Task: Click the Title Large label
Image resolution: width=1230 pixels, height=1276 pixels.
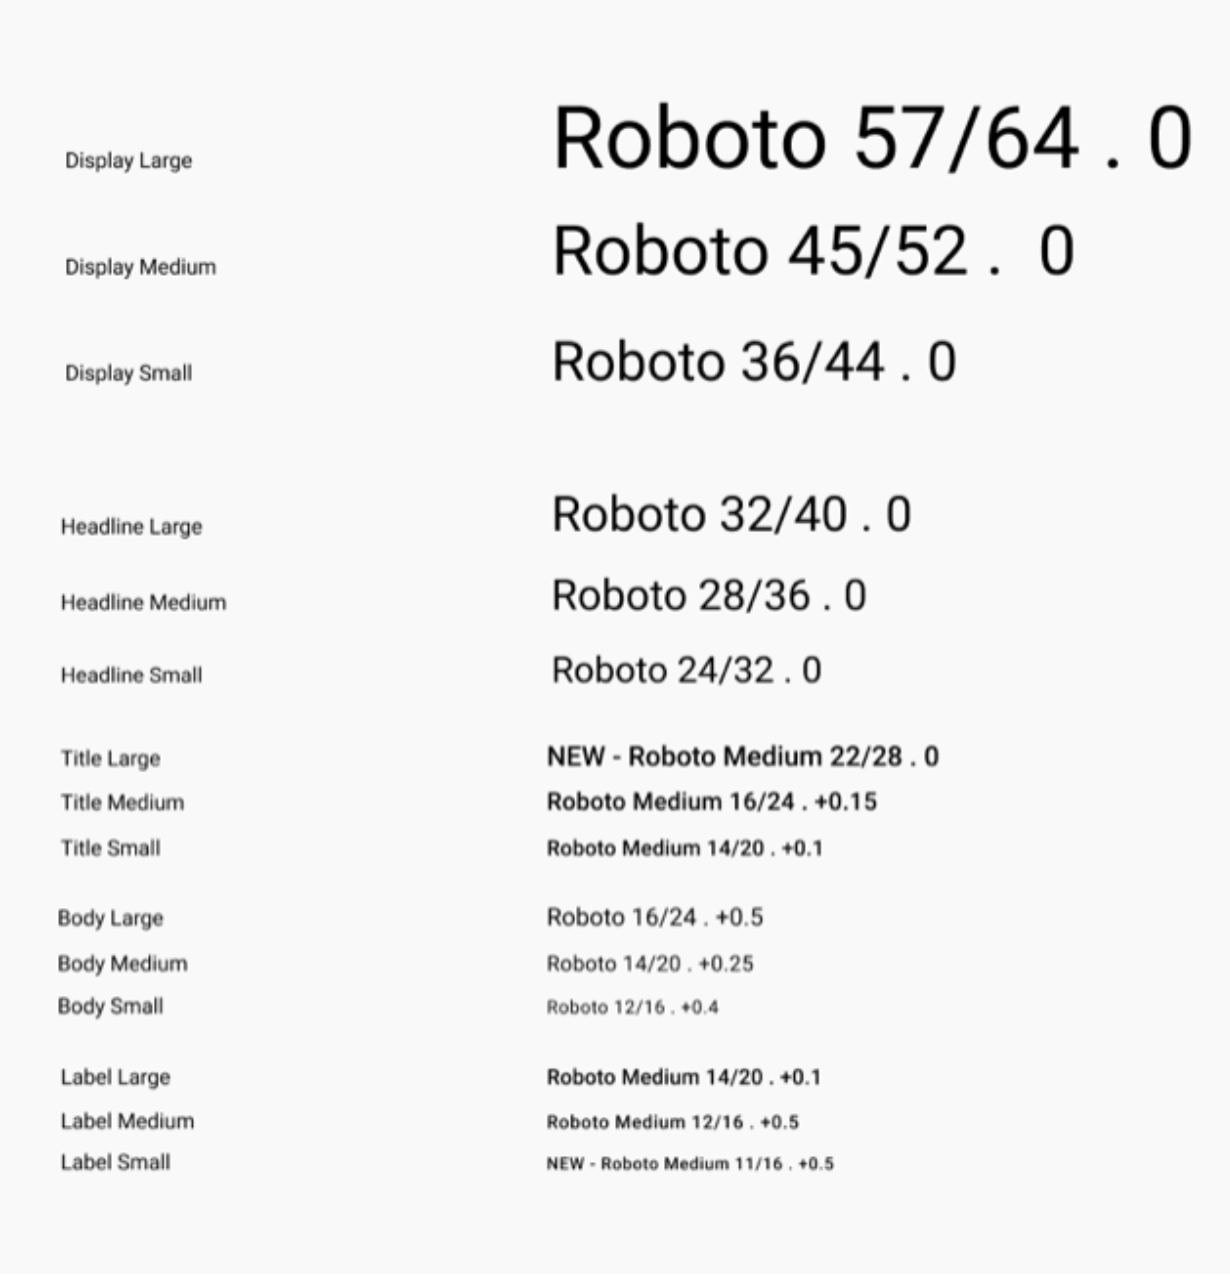Action: [x=110, y=758]
